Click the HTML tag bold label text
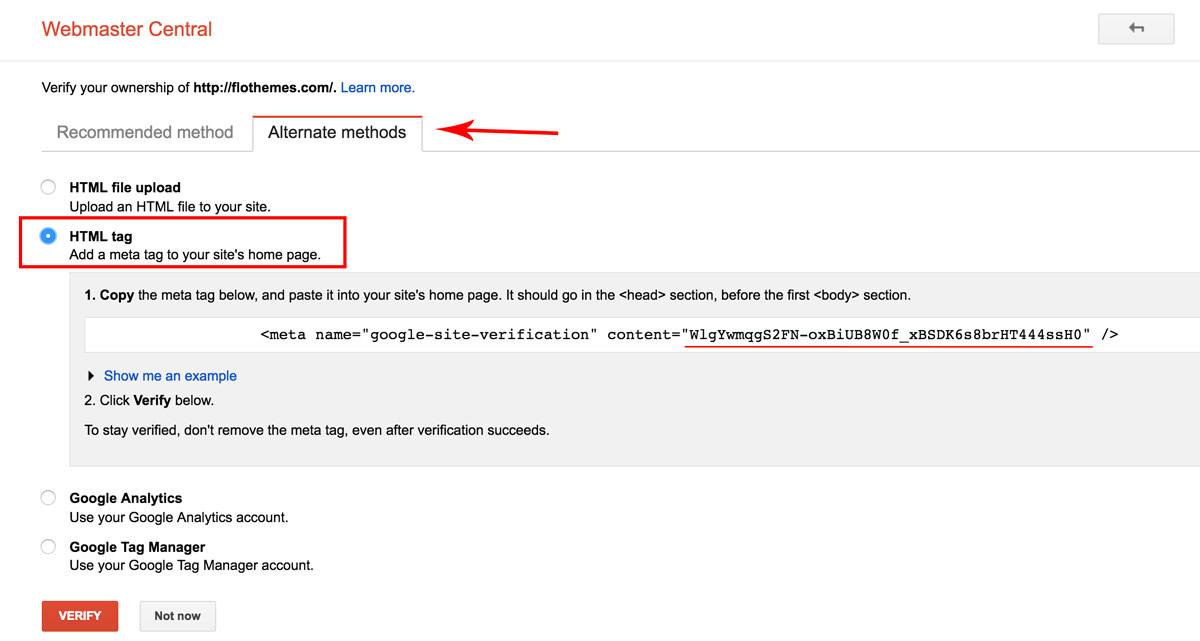The width and height of the screenshot is (1200, 641). point(100,236)
